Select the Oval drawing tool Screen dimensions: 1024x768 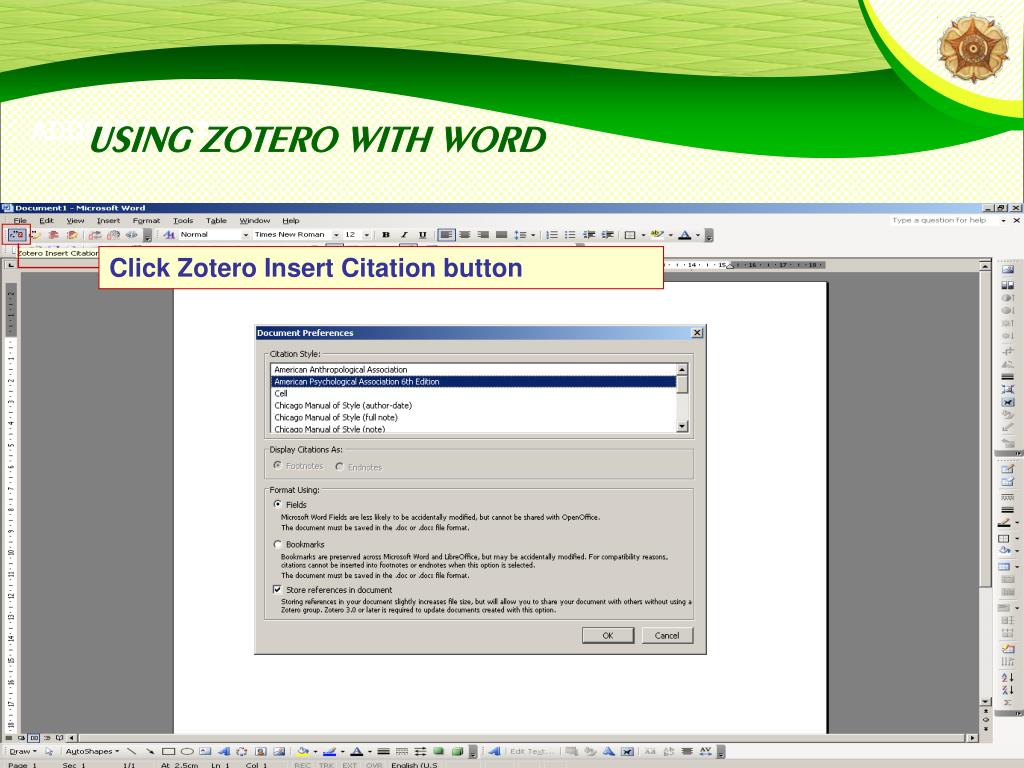(x=187, y=751)
